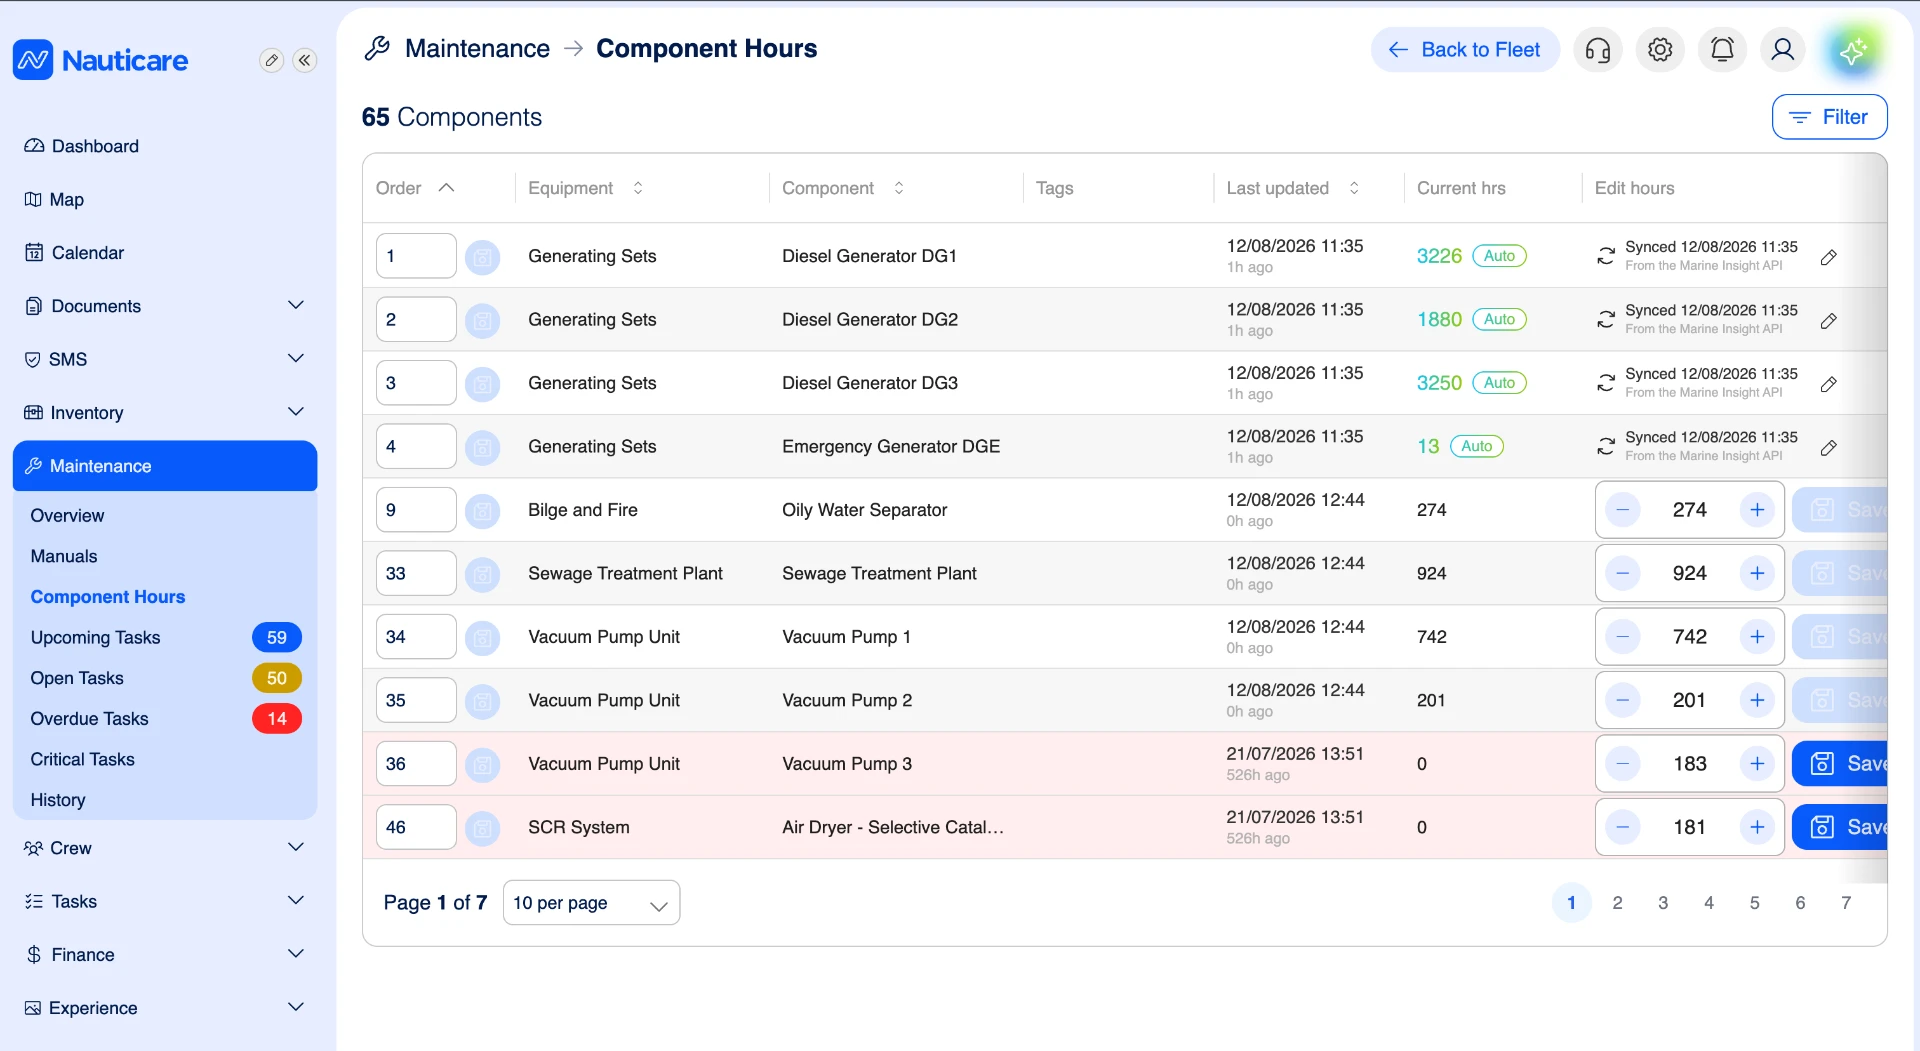Screen dimensions: 1920x1051
Task: Go to page 7
Action: [1846, 903]
